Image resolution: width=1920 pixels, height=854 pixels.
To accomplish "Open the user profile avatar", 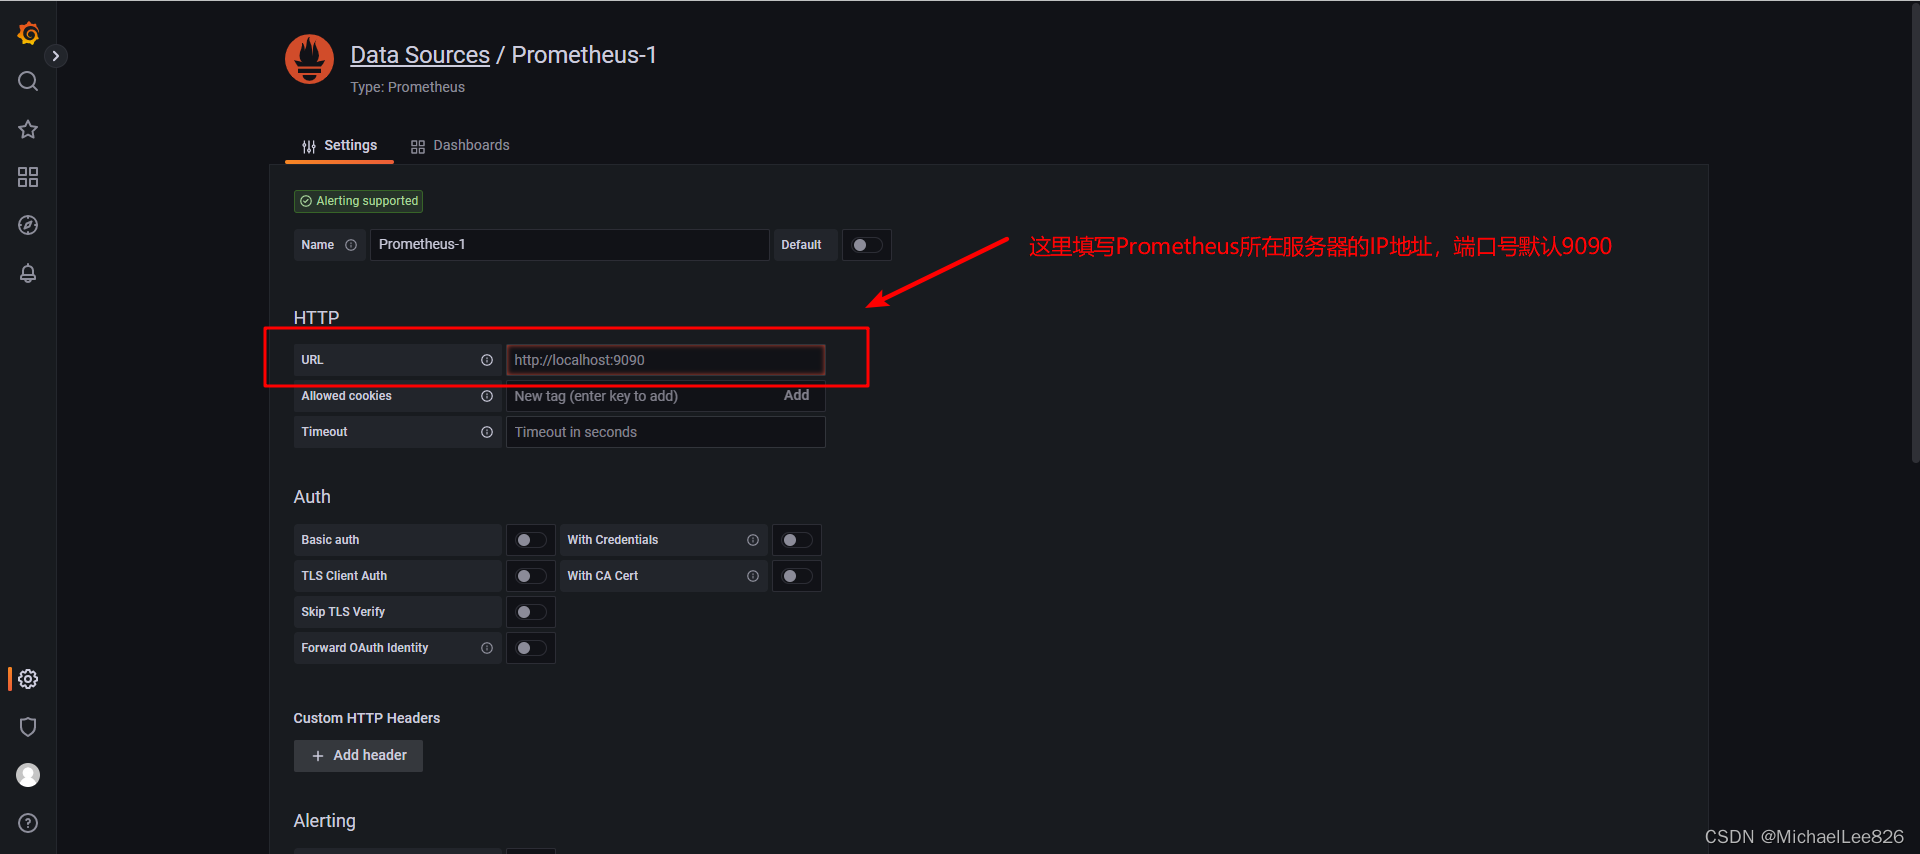I will point(28,775).
